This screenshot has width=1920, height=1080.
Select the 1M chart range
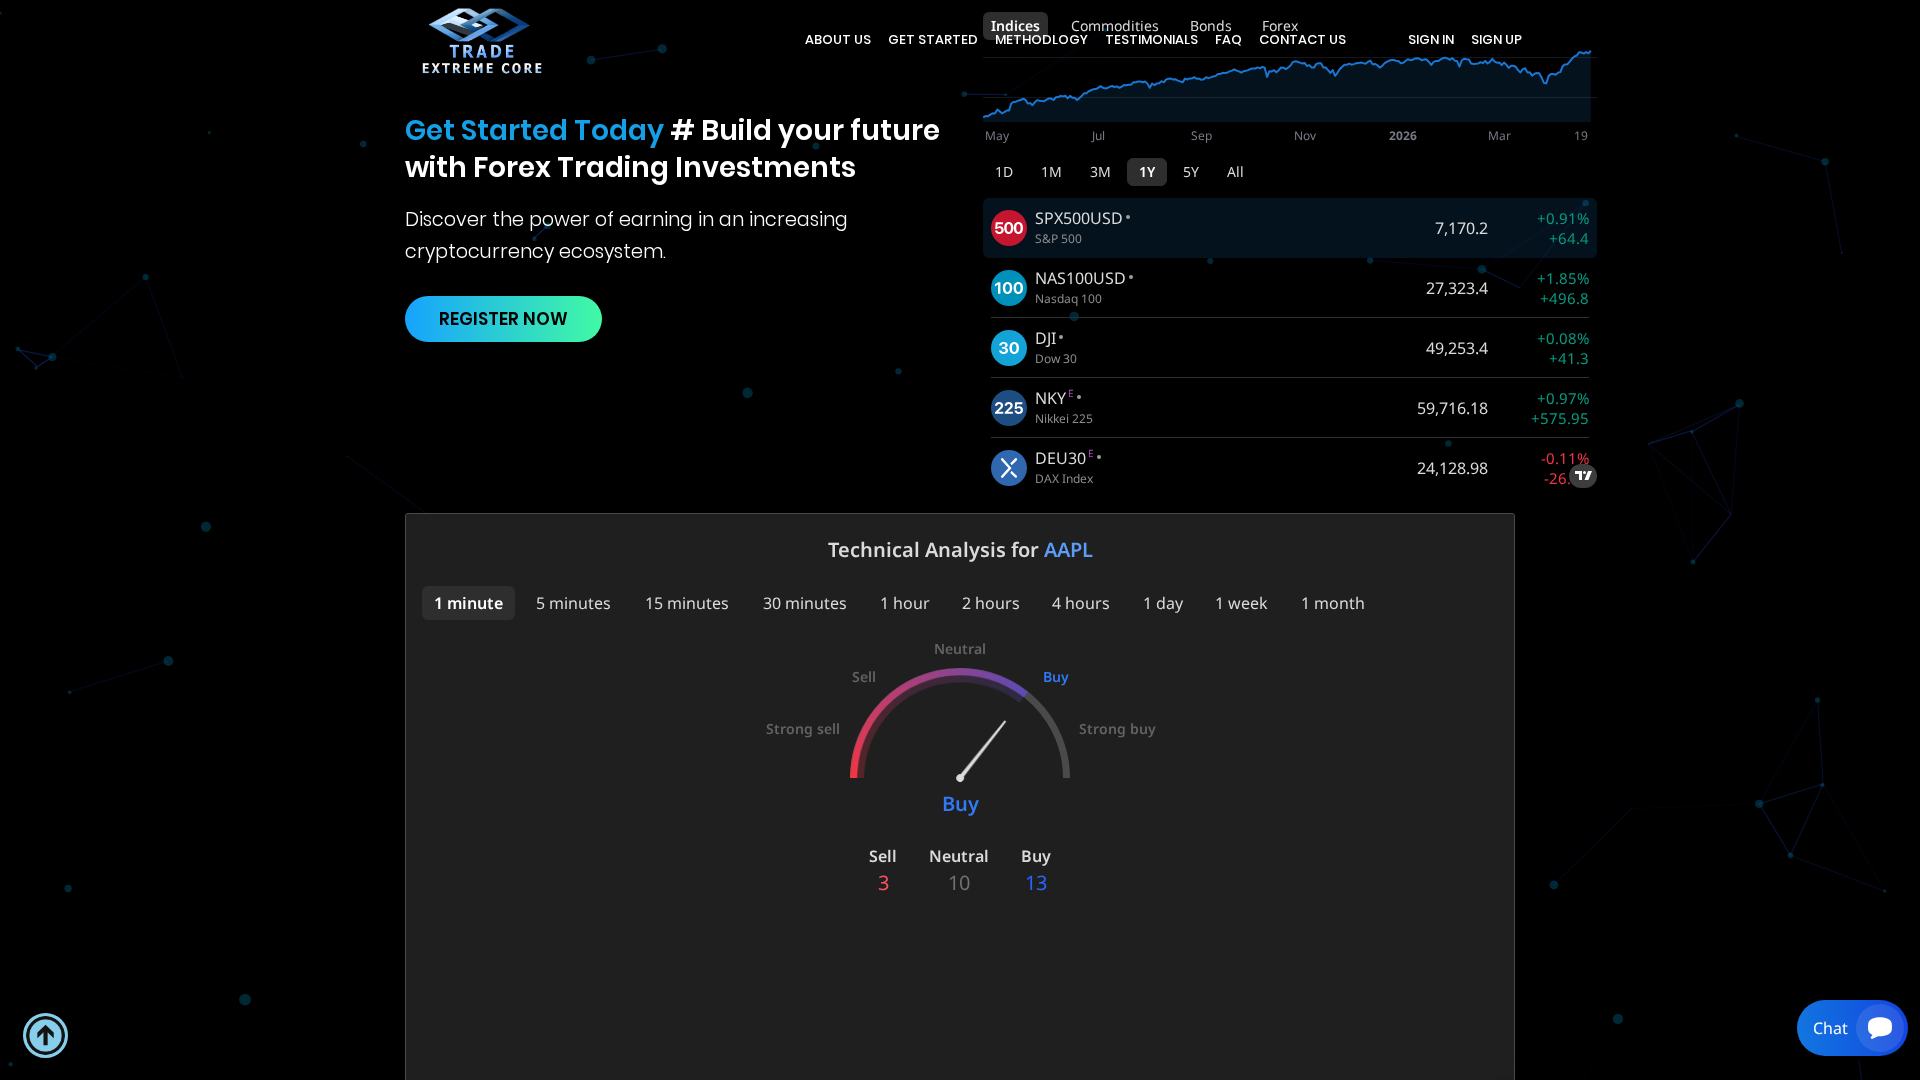1051,172
